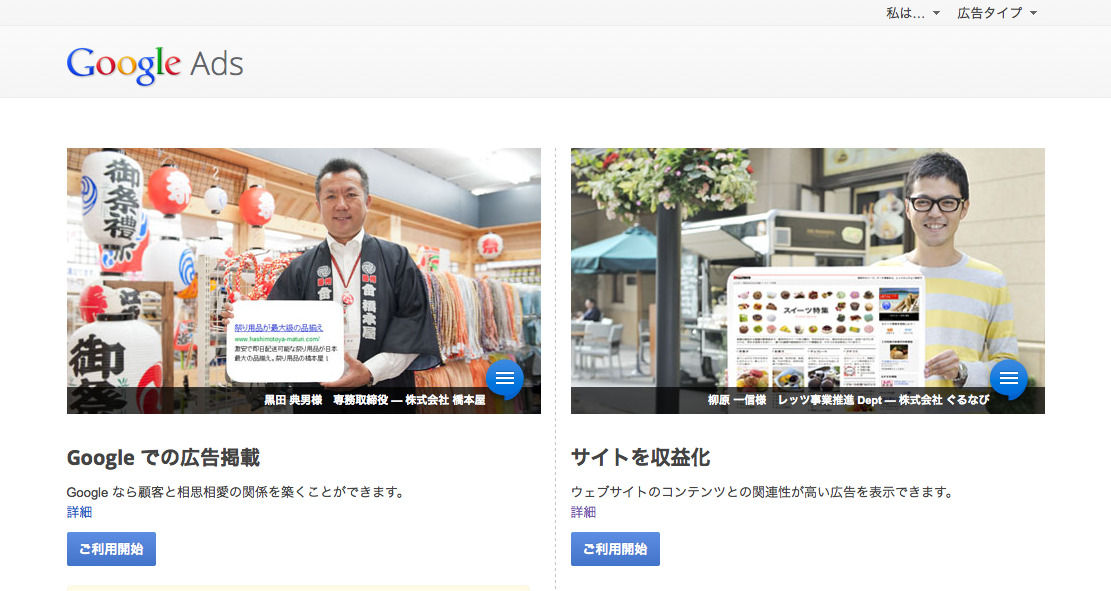Open the ぐるなび publisher photo
The width and height of the screenshot is (1111, 591).
click(808, 281)
